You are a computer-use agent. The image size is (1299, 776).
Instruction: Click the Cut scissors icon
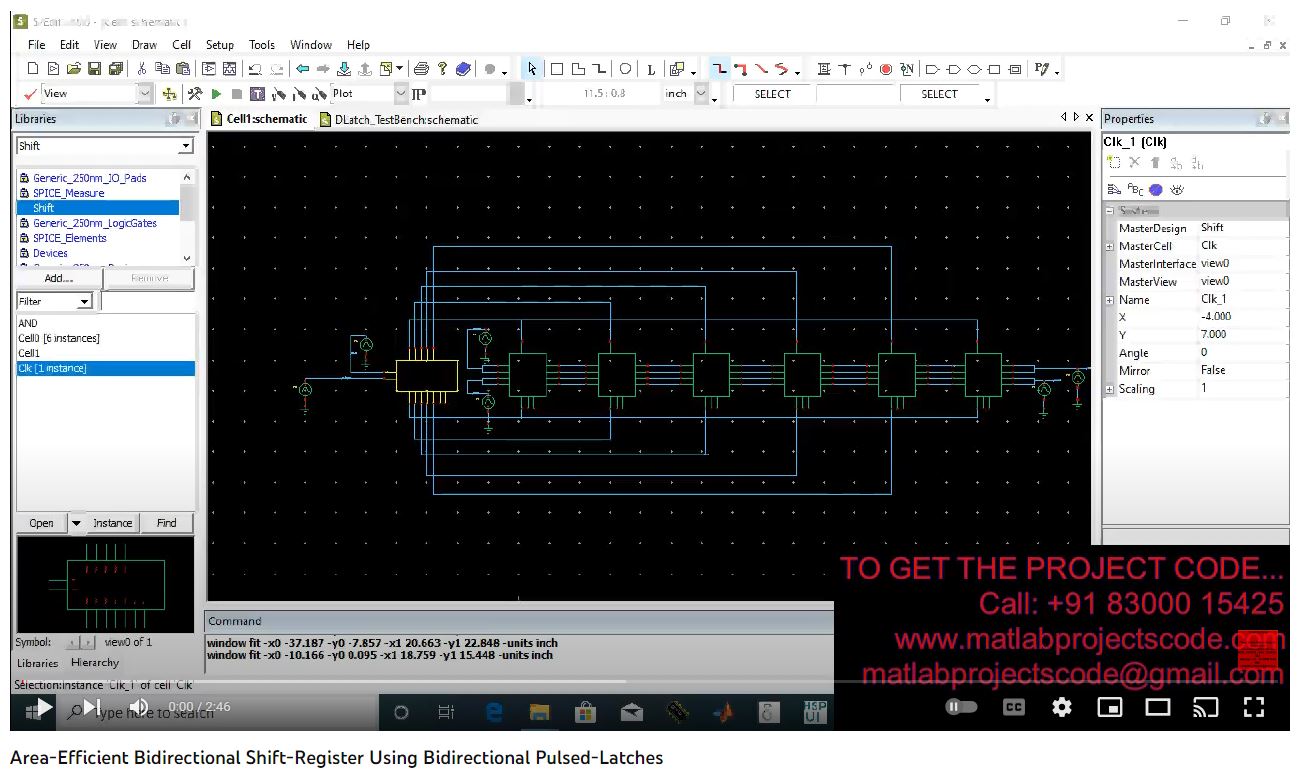141,69
